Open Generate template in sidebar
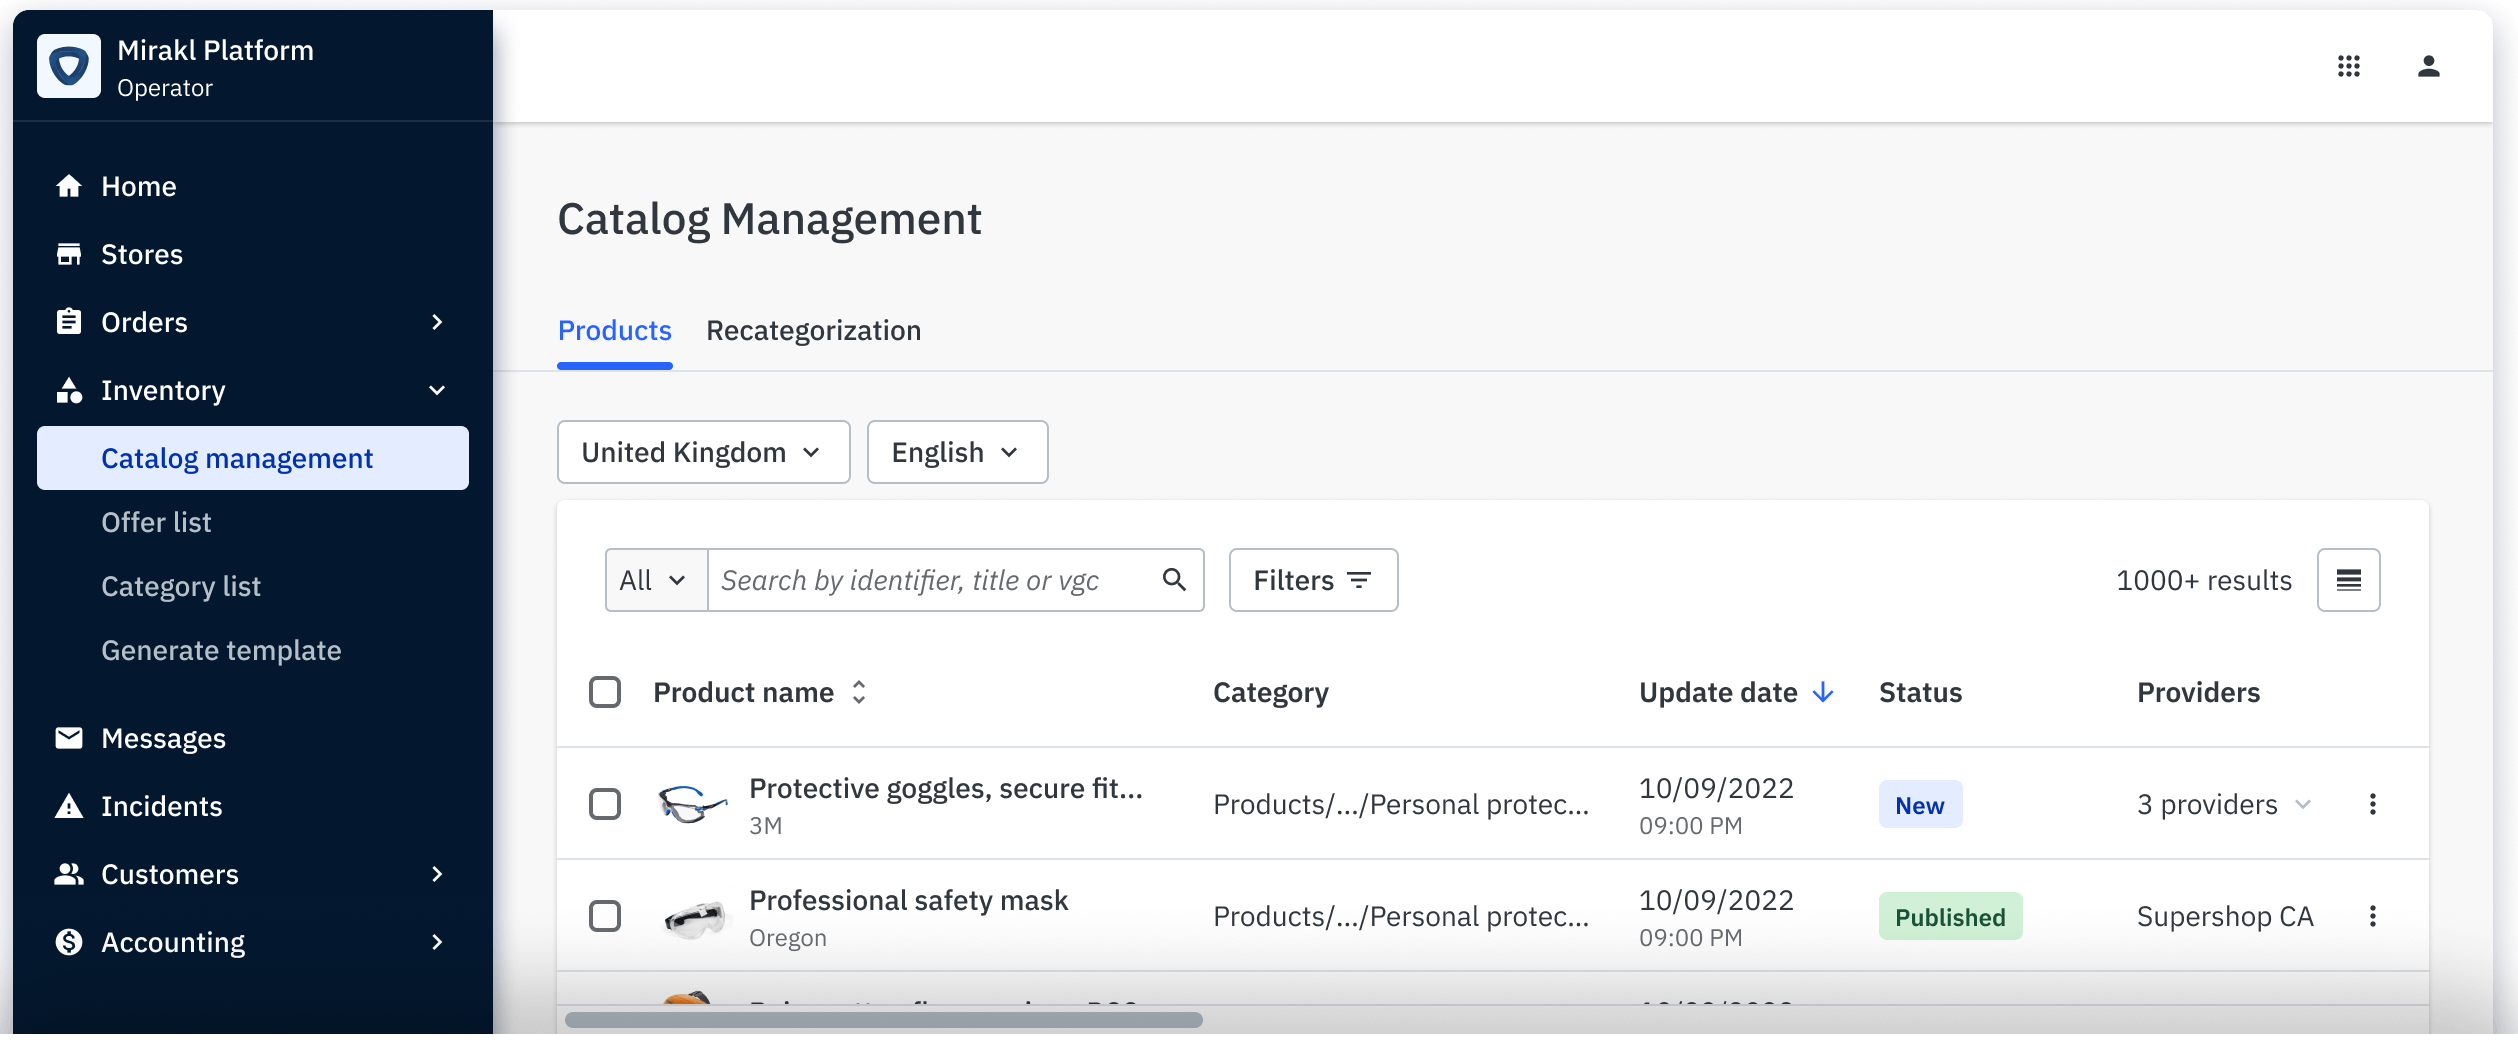Viewport: 2518px width, 1048px height. (x=221, y=650)
